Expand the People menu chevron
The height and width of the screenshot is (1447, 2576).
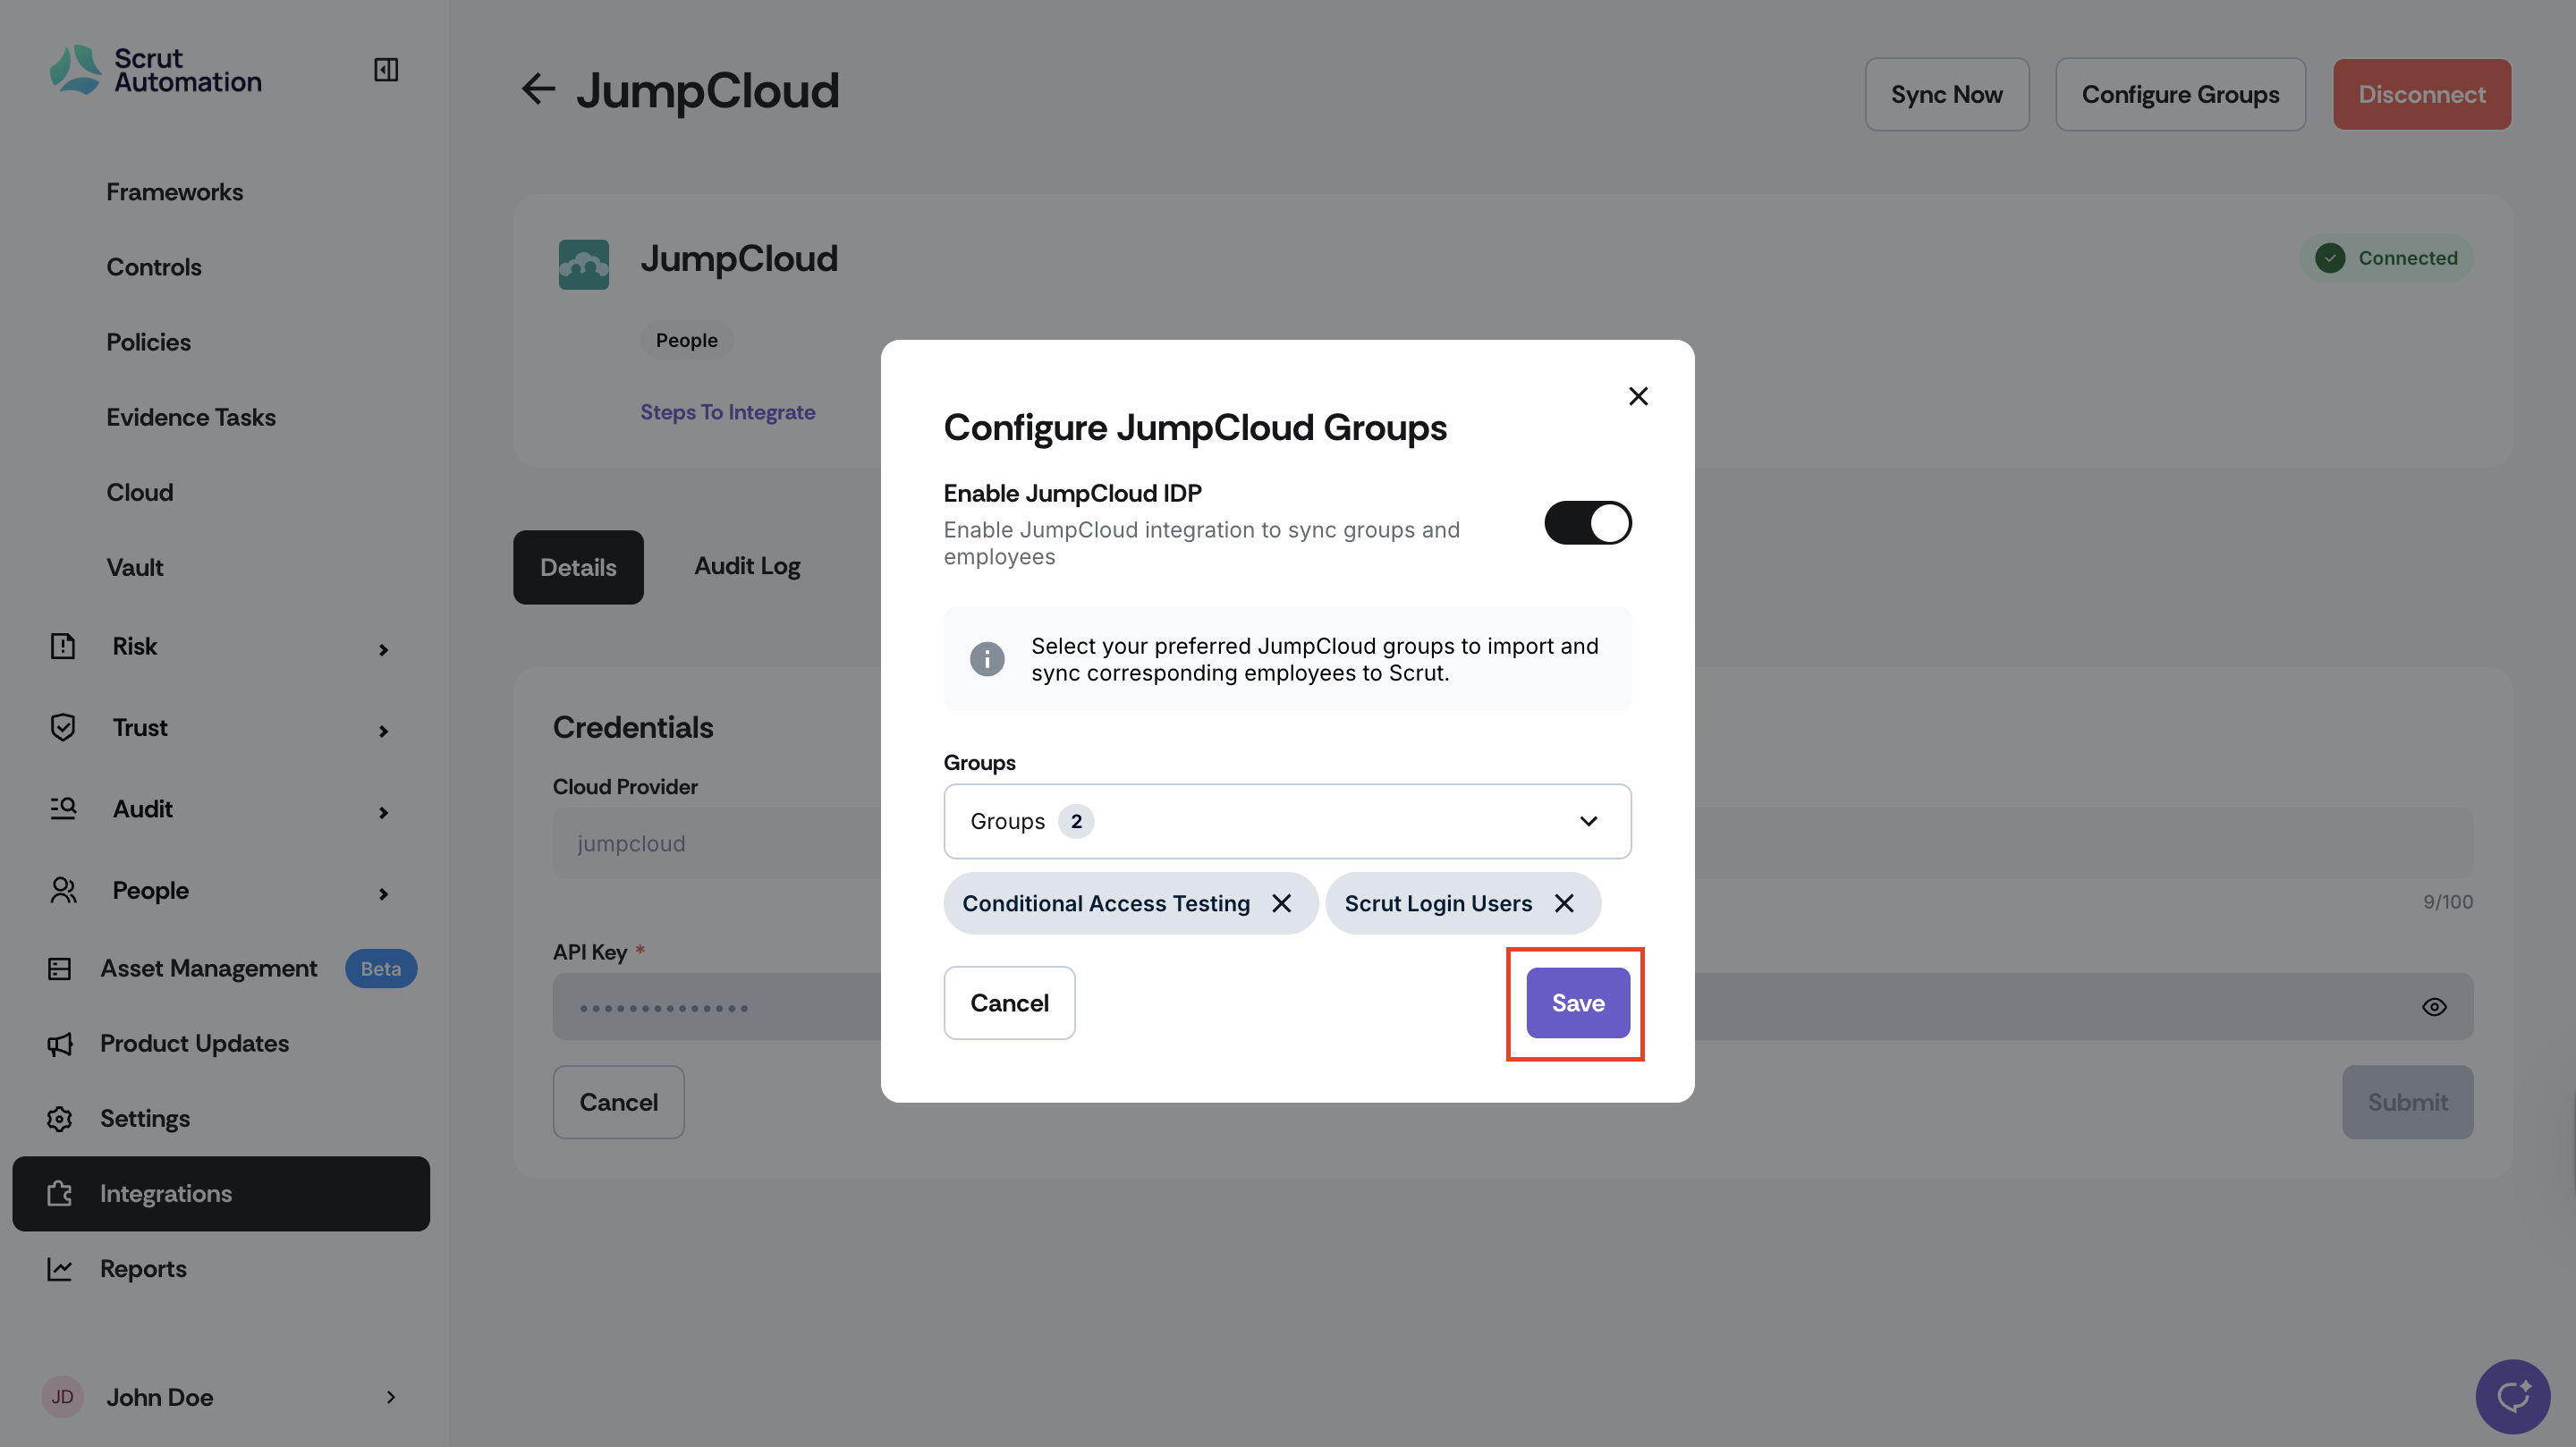[x=384, y=894]
